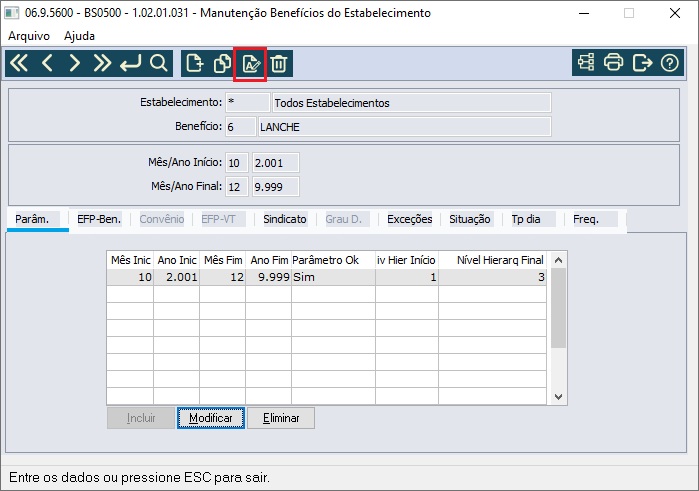Click the Ano Inic column header
This screenshot has width=699, height=491.
tap(177, 260)
